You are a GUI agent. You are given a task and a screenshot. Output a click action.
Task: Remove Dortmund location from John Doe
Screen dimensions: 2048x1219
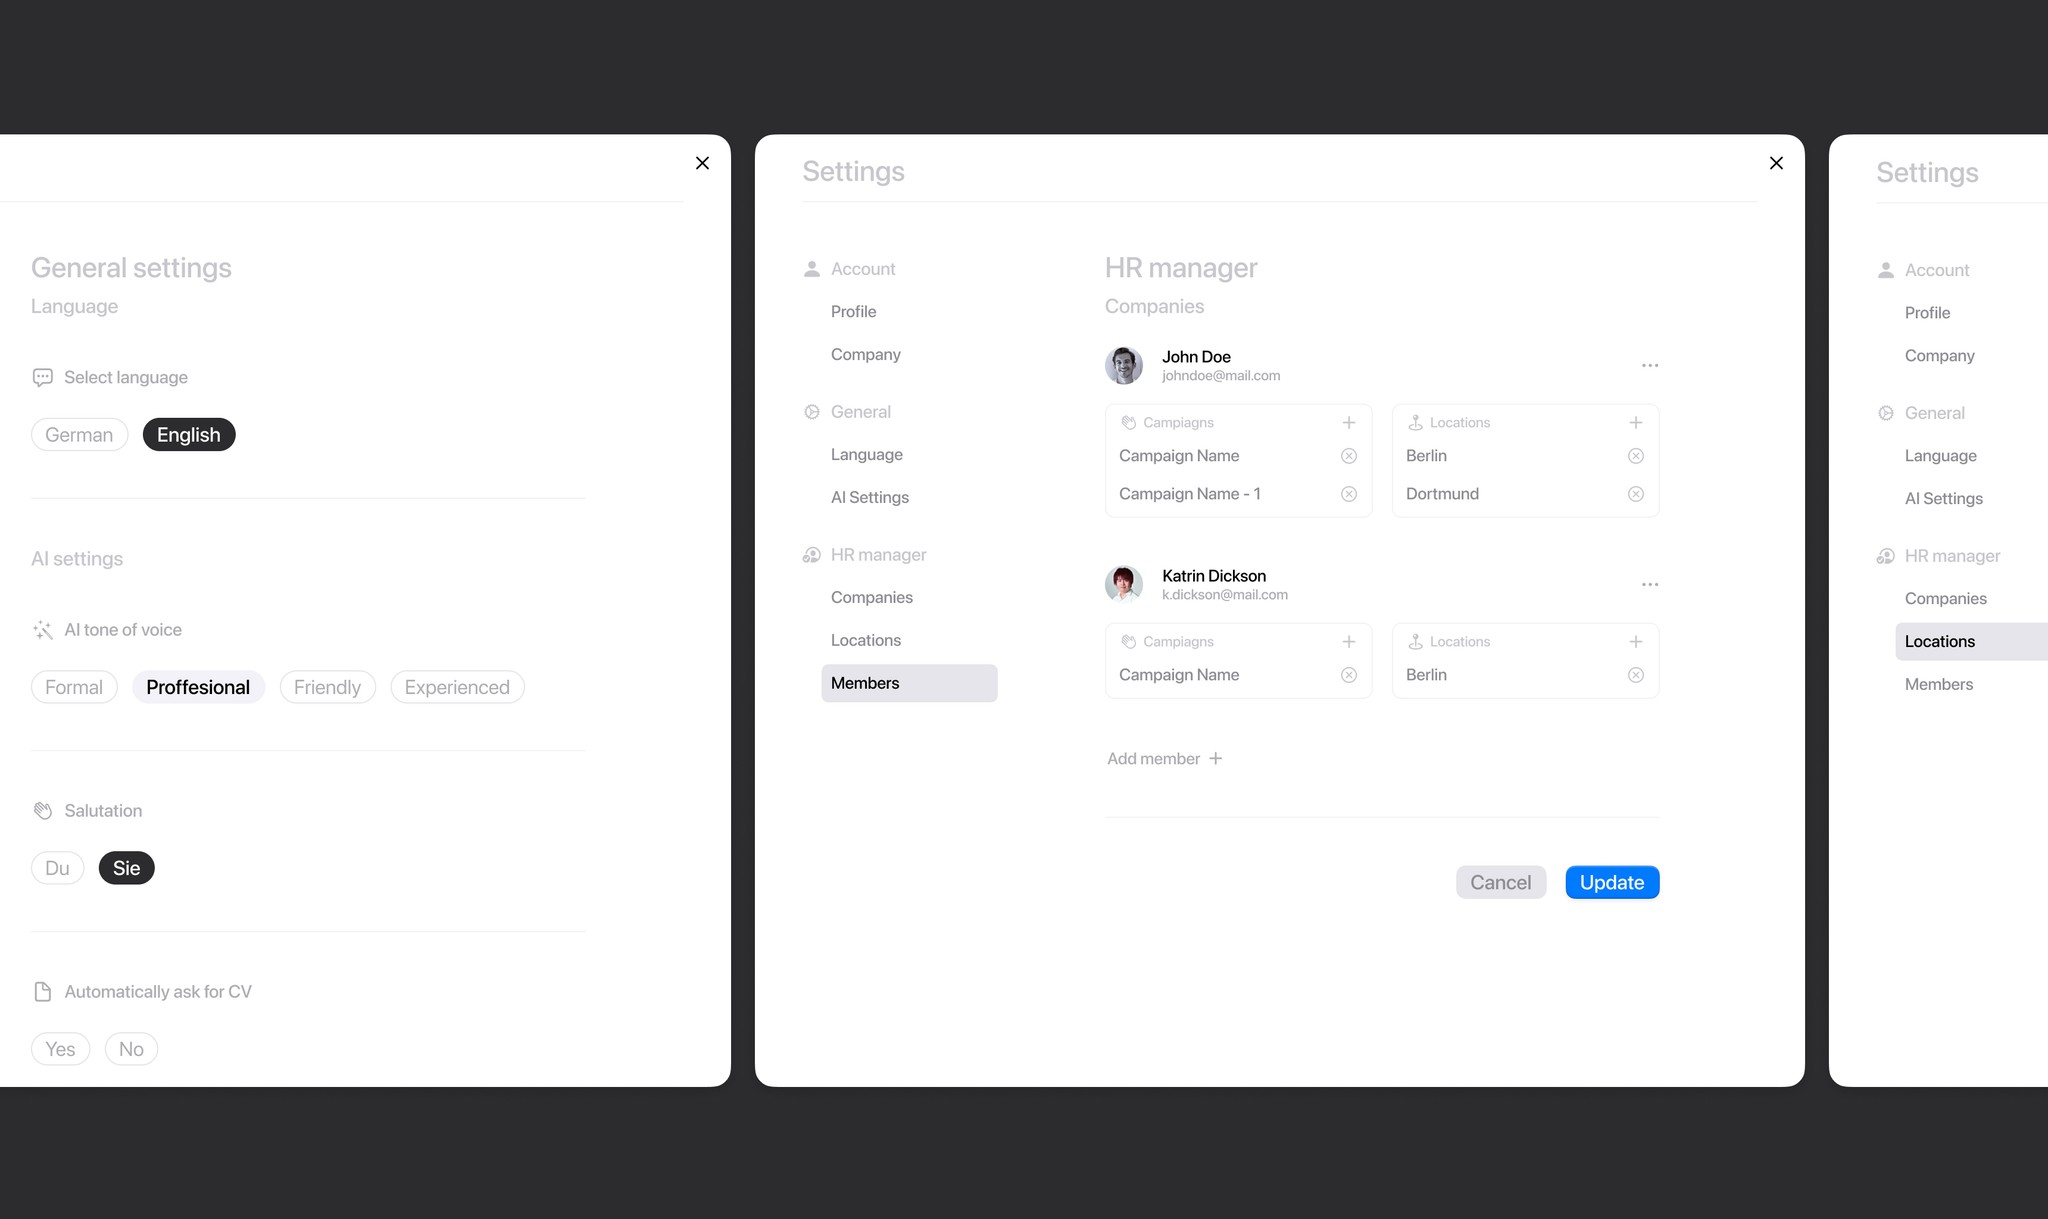(x=1635, y=494)
